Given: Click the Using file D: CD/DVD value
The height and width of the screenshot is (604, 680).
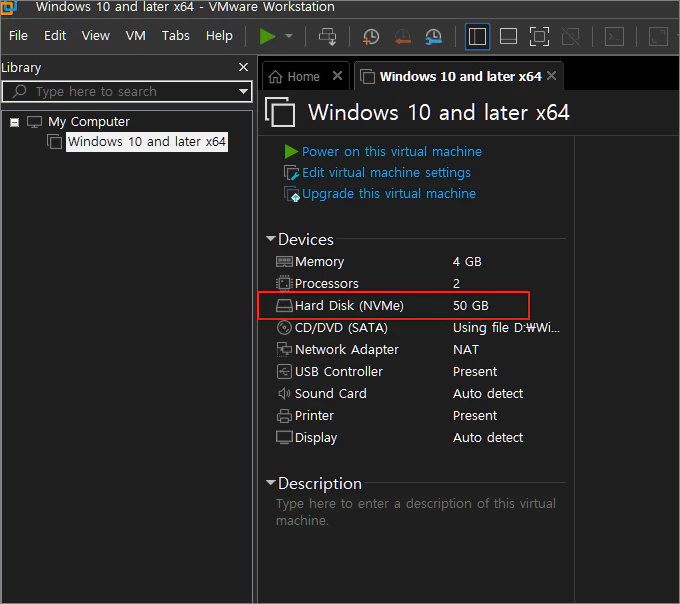Looking at the screenshot, I should [506, 328].
